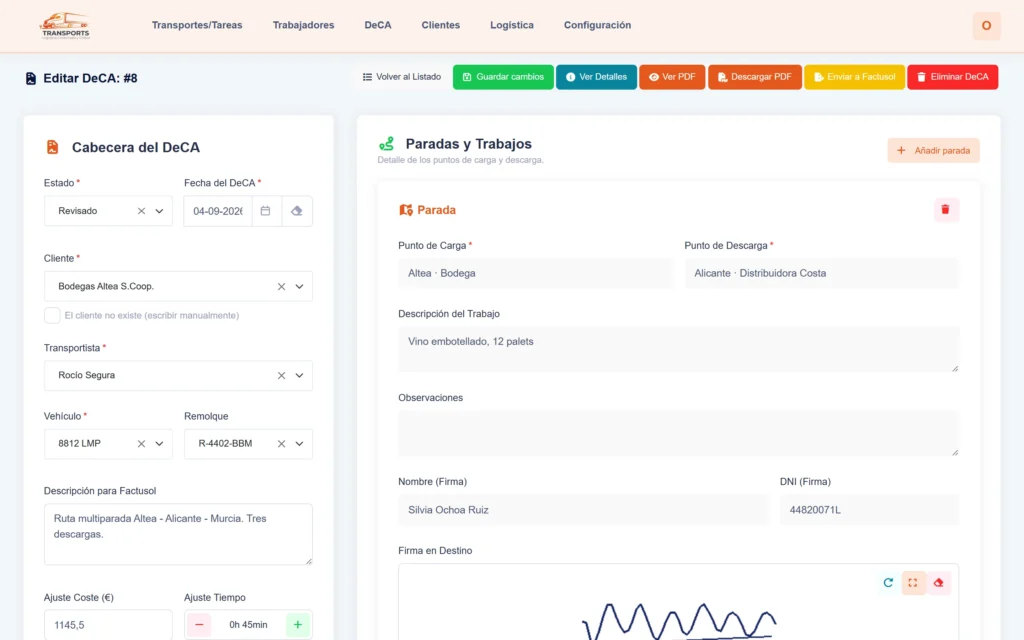Open the DeCA menu item
The width and height of the screenshot is (1024, 640).
point(378,25)
